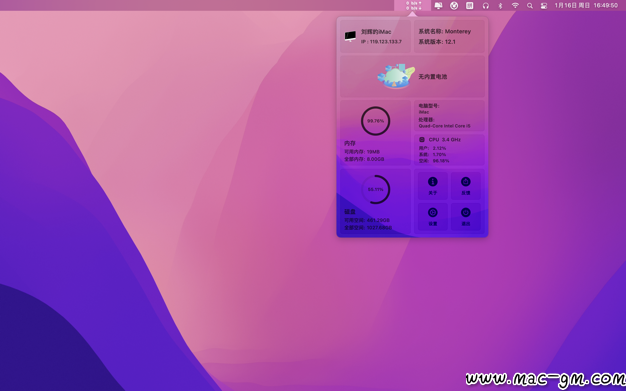The image size is (626, 391).
Task: Click the 内存 memory section heading
Action: tap(350, 143)
